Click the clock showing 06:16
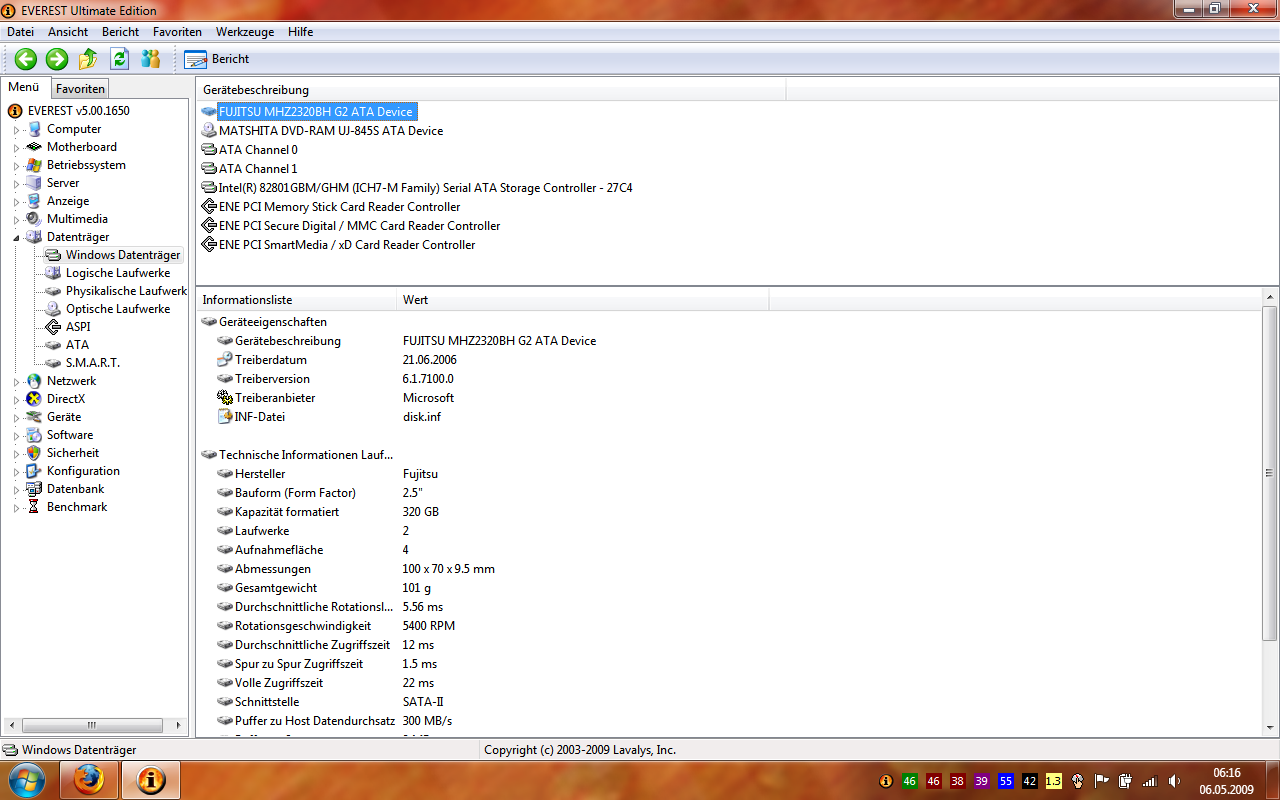1280x800 pixels. pyautogui.click(x=1226, y=773)
